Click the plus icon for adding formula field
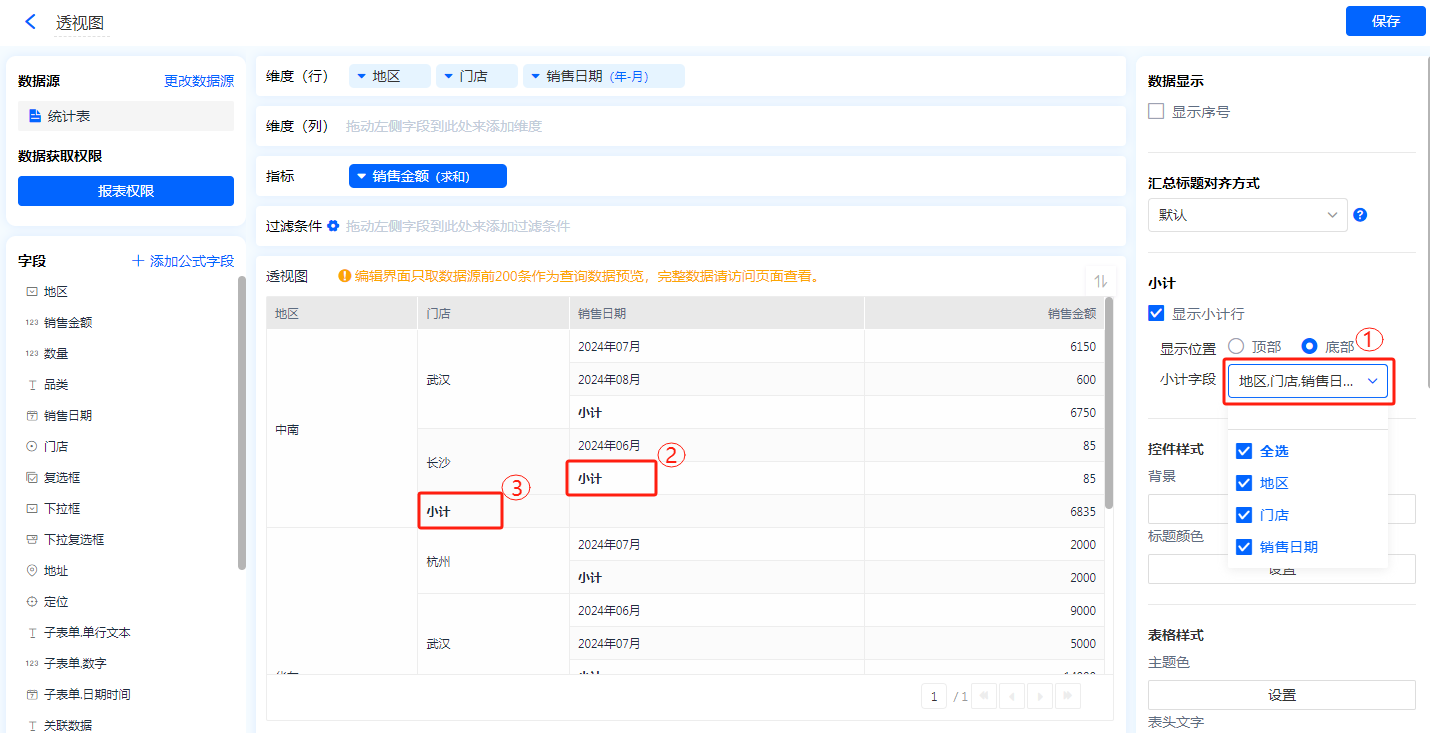The image size is (1430, 733). pyautogui.click(x=138, y=261)
